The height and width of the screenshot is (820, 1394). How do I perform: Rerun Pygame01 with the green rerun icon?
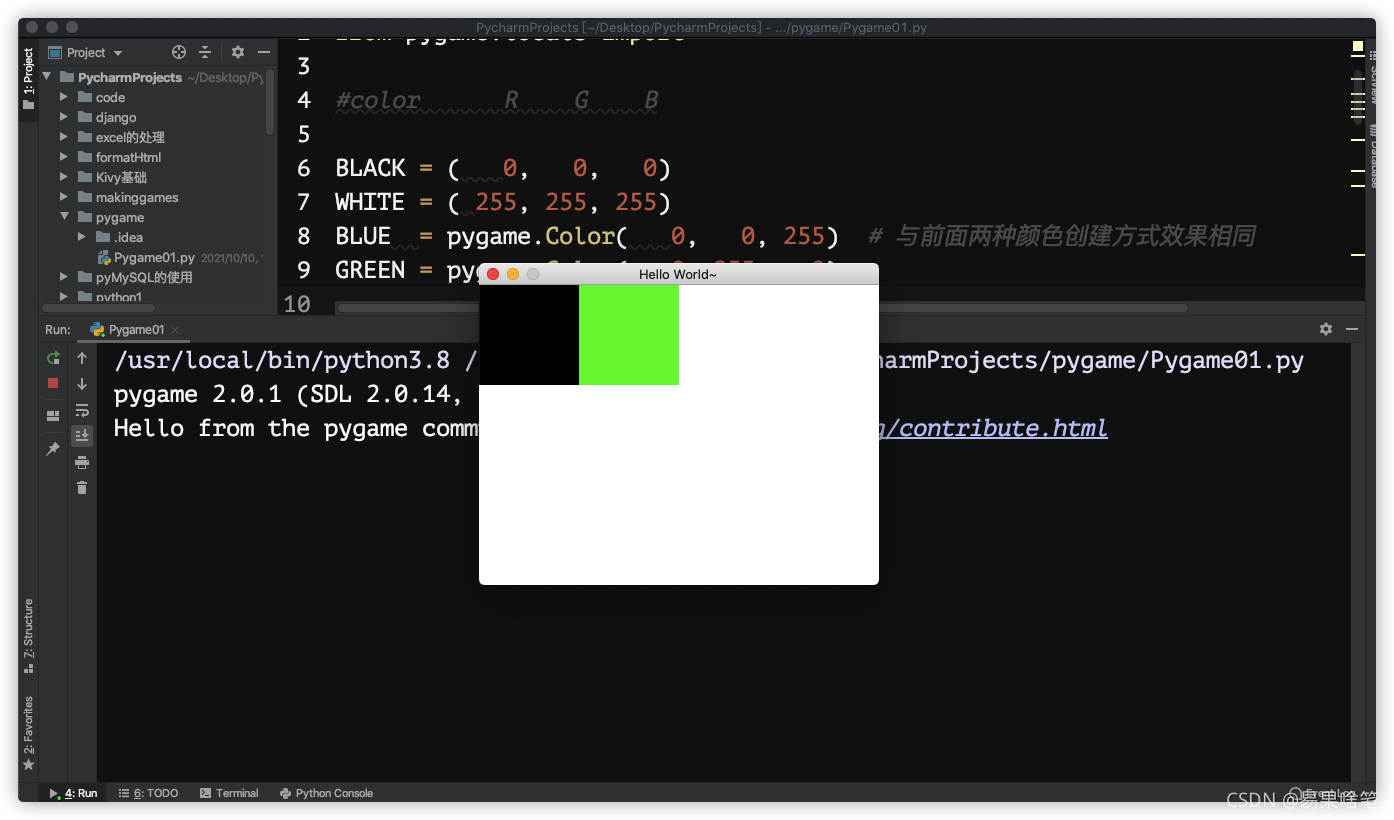pos(54,358)
